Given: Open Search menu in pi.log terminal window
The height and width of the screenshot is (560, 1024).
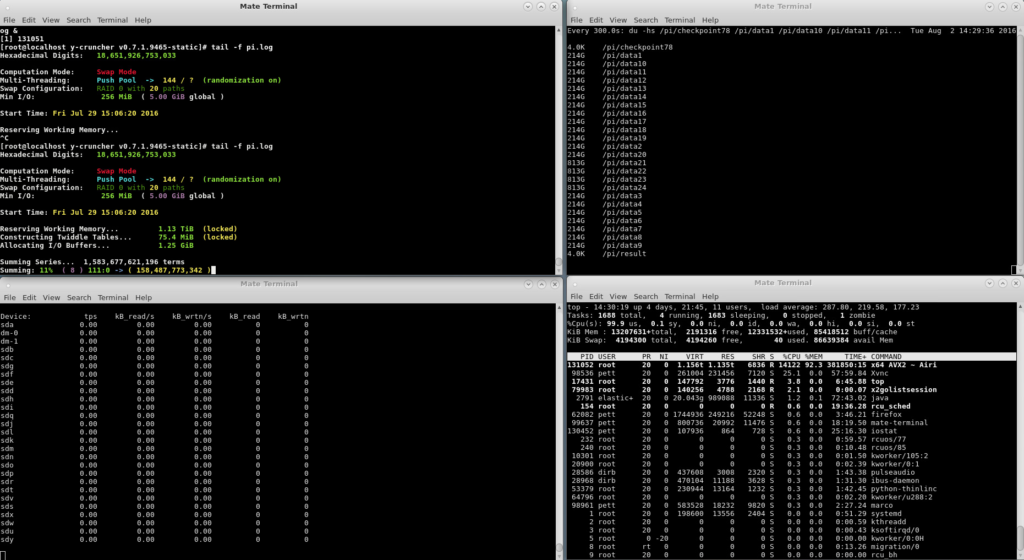Looking at the screenshot, I should pos(78,20).
